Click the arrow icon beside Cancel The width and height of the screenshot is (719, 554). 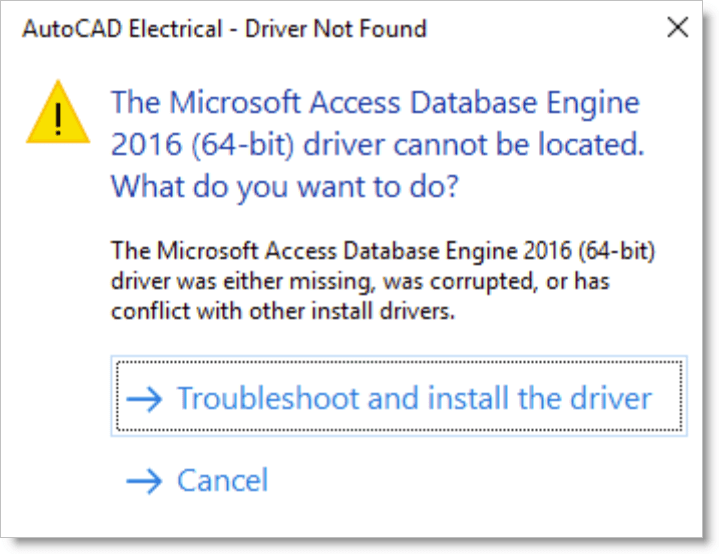(145, 481)
